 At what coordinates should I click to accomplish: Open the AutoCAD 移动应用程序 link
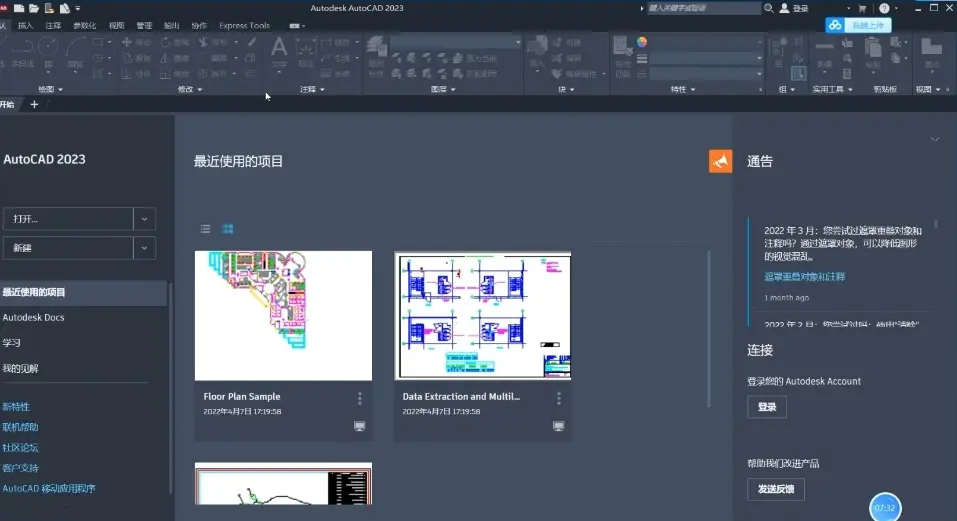click(x=49, y=488)
